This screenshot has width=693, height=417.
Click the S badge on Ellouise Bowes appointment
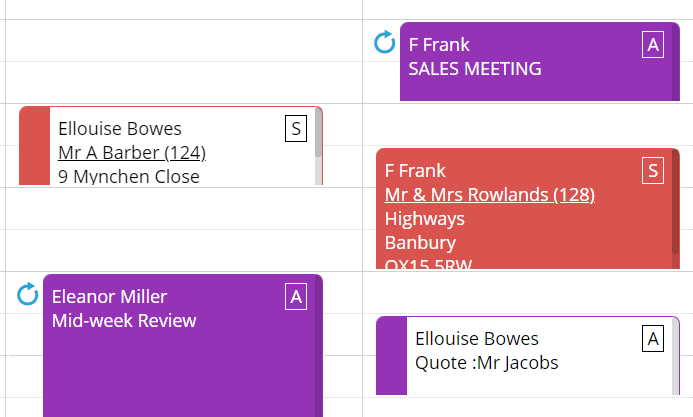tap(296, 129)
